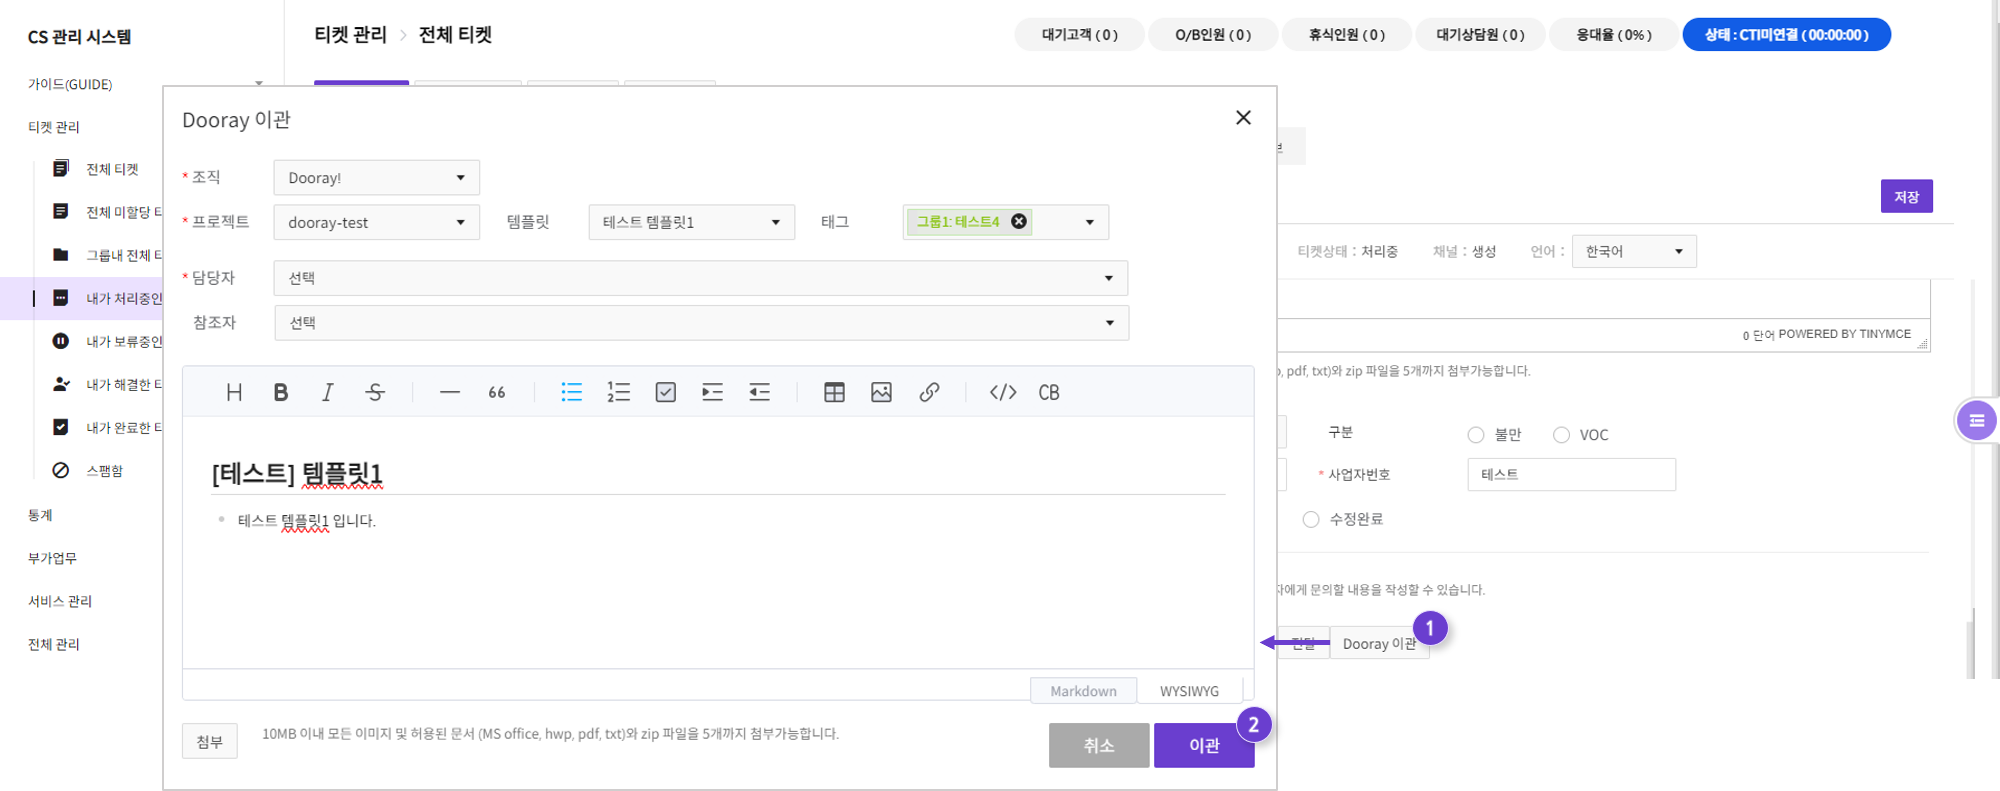The image size is (2000, 791).
Task: Click the O/B인원 (0) status pill
Action: coord(1213,34)
